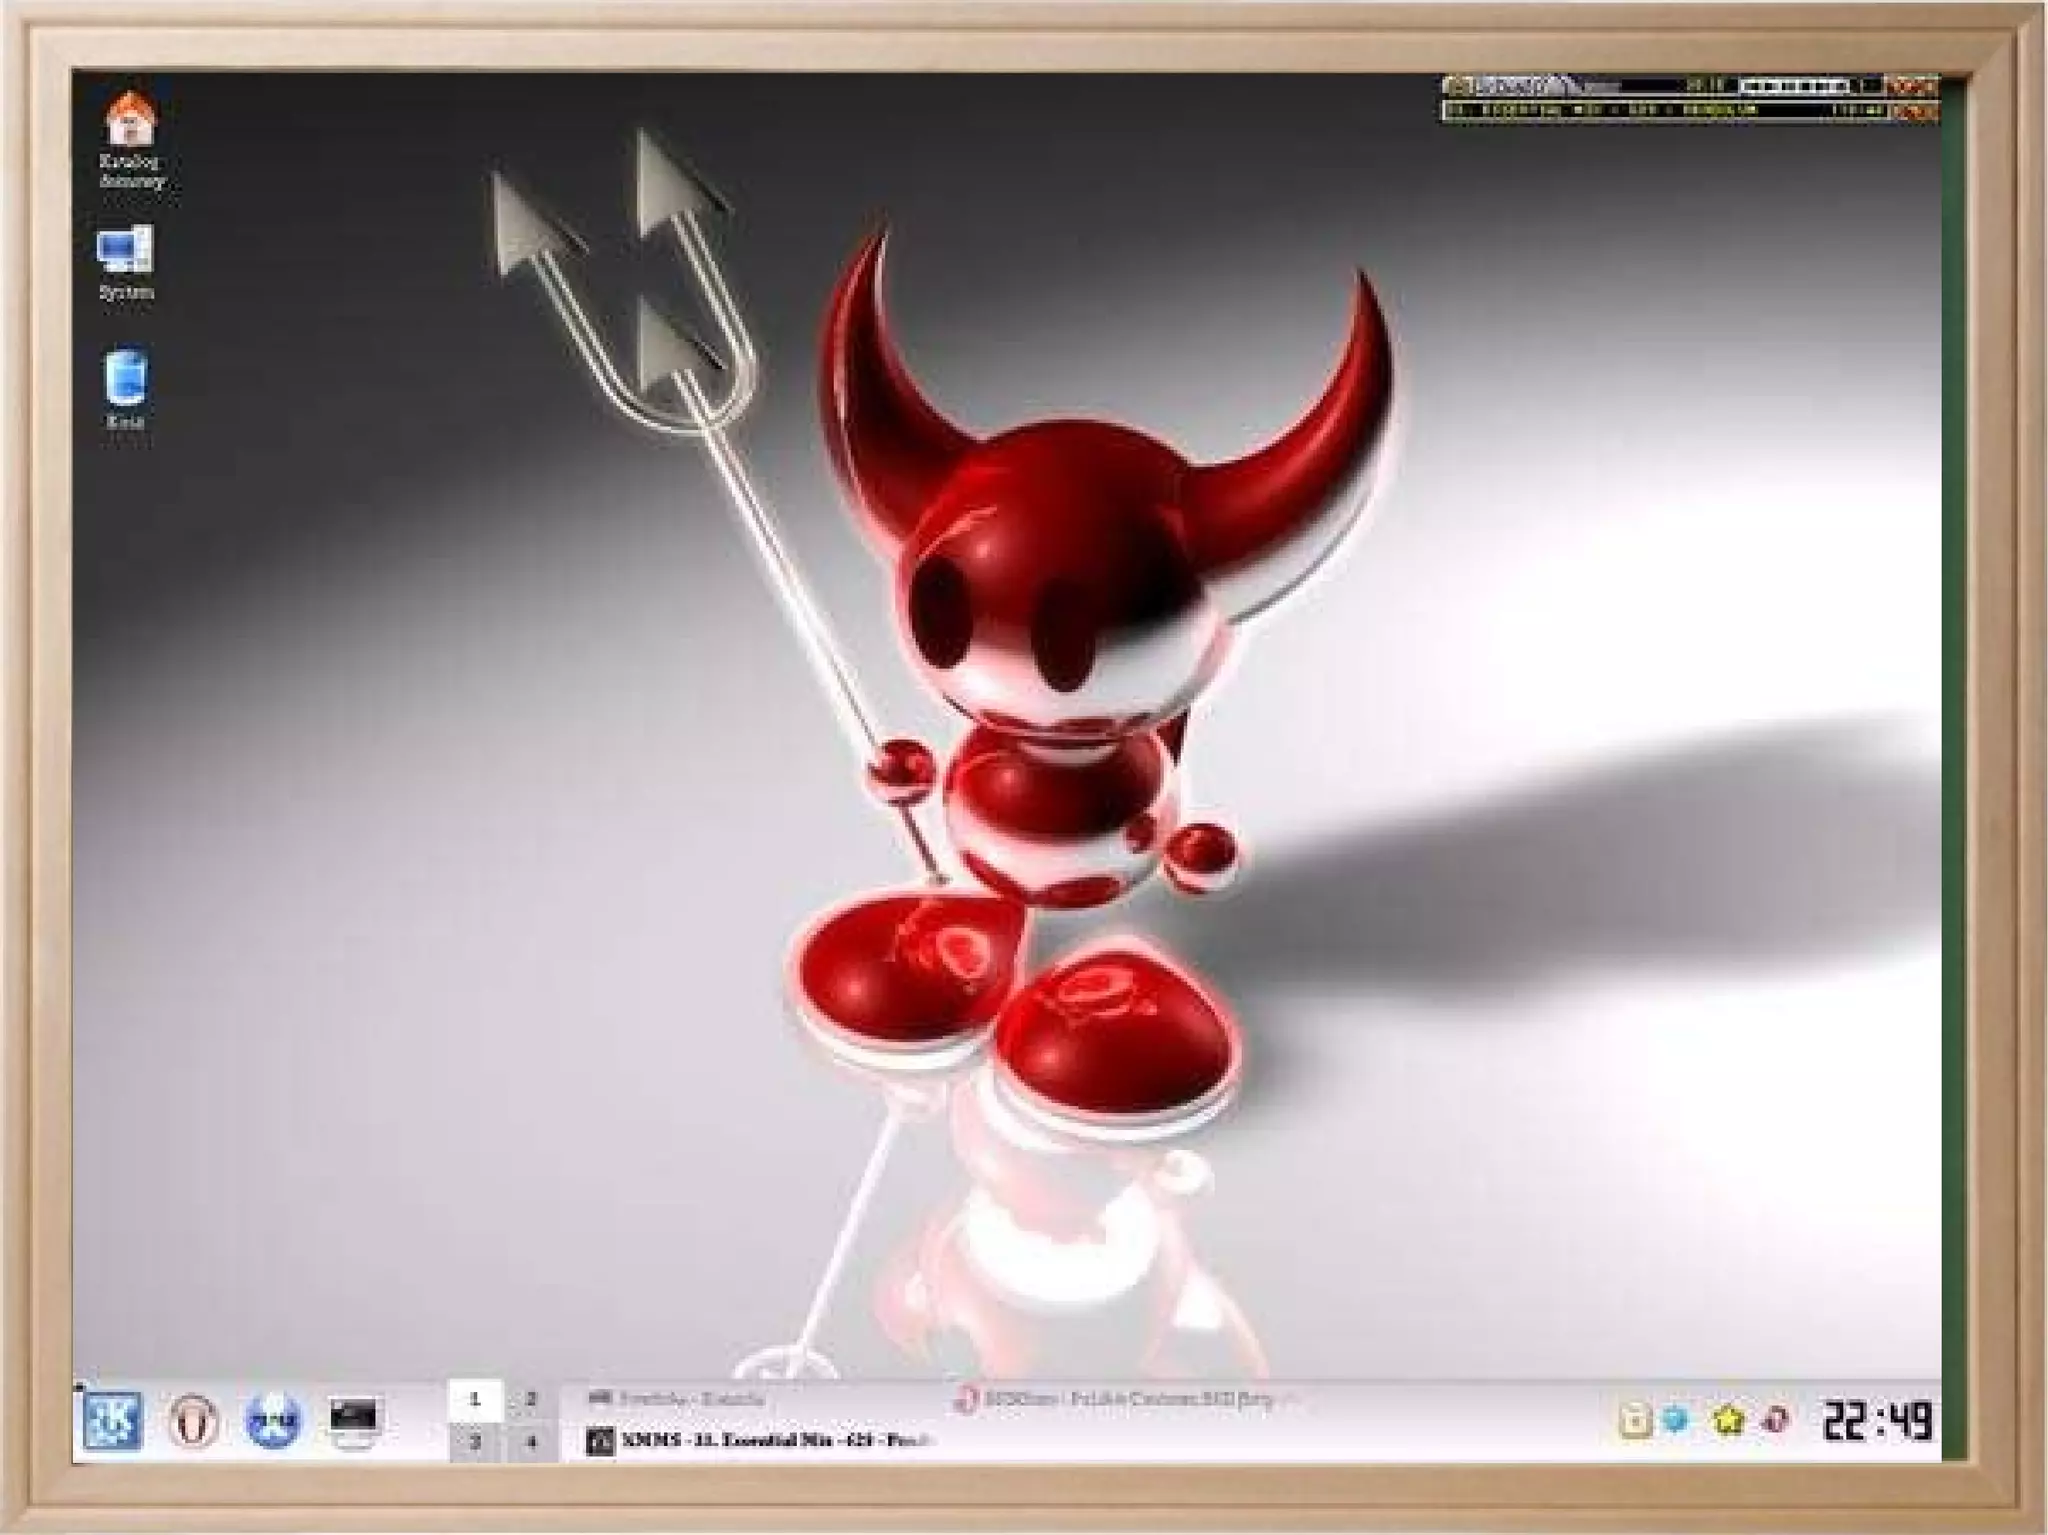Open the KDE K menu button
Screen dimensions: 2048x1535
[112, 1420]
